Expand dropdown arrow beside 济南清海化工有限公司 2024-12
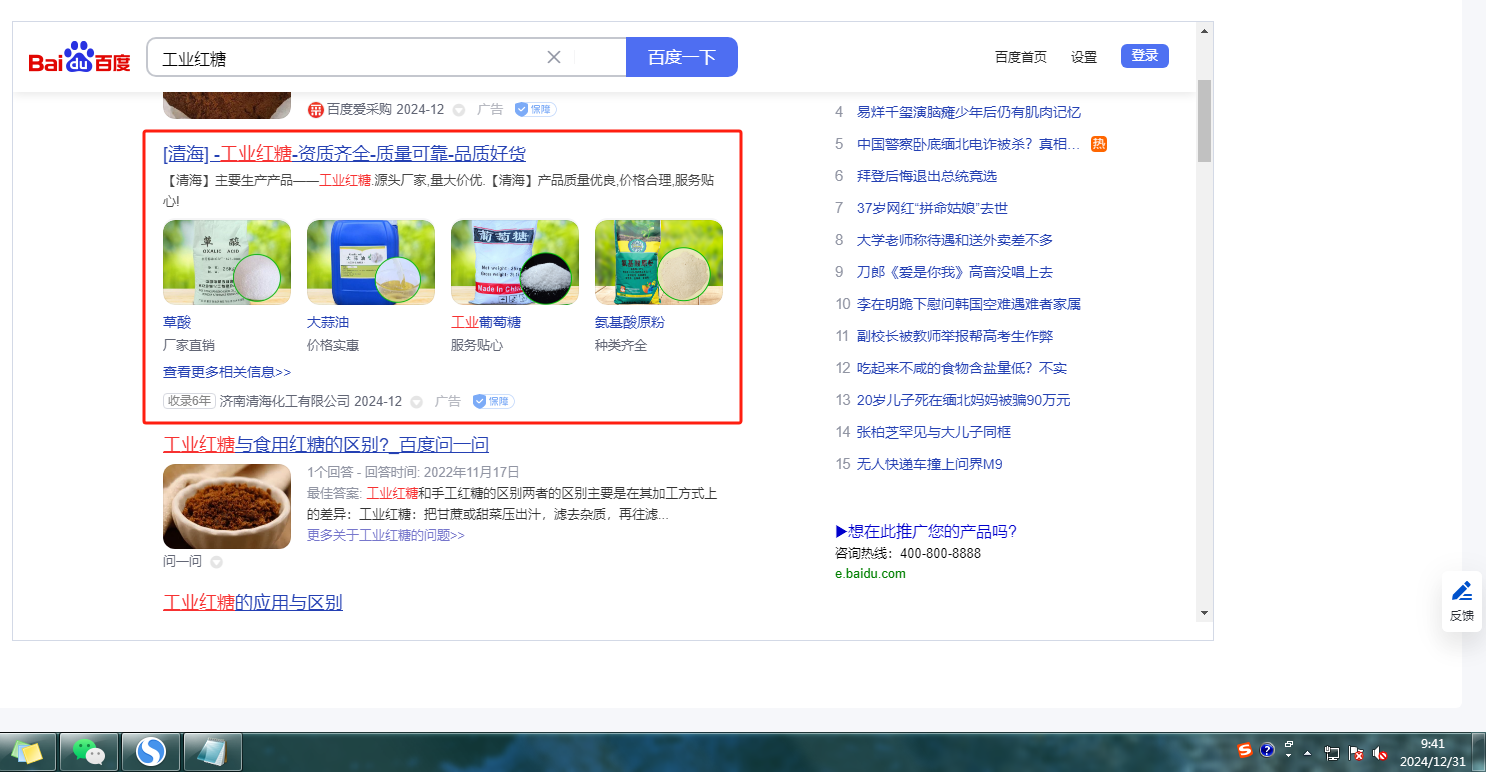The height and width of the screenshot is (772, 1486). [x=416, y=402]
